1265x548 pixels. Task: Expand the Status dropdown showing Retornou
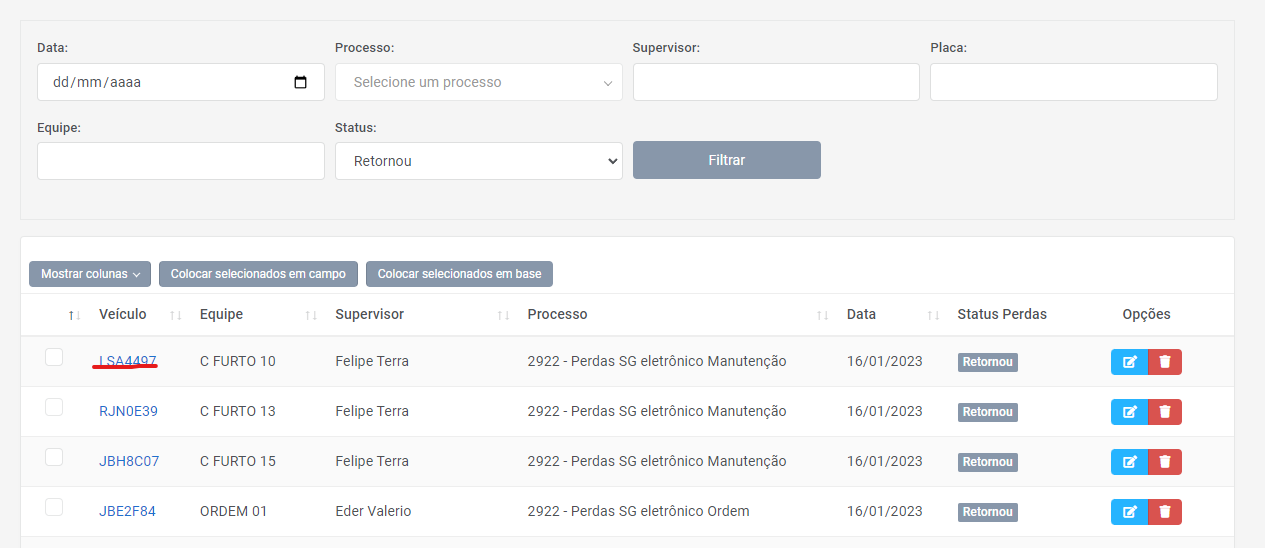coord(478,161)
